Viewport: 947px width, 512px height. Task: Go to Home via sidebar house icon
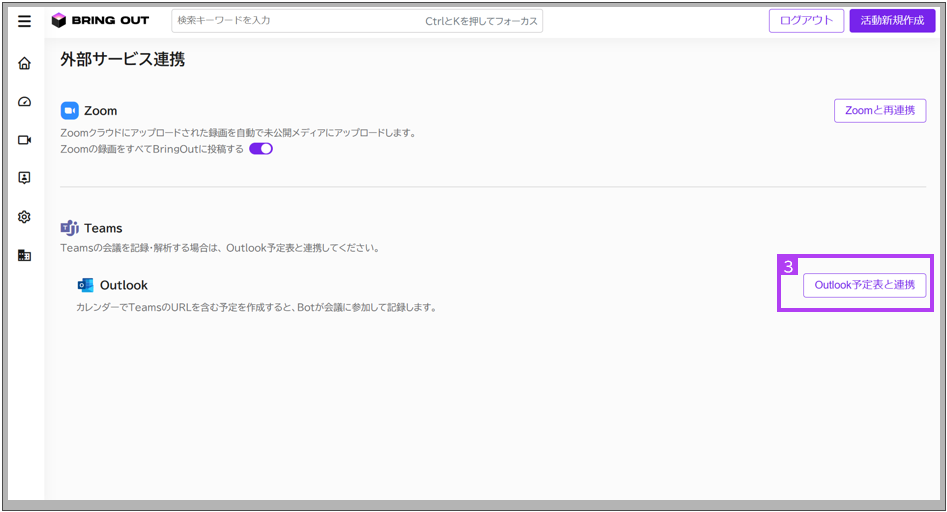24,63
